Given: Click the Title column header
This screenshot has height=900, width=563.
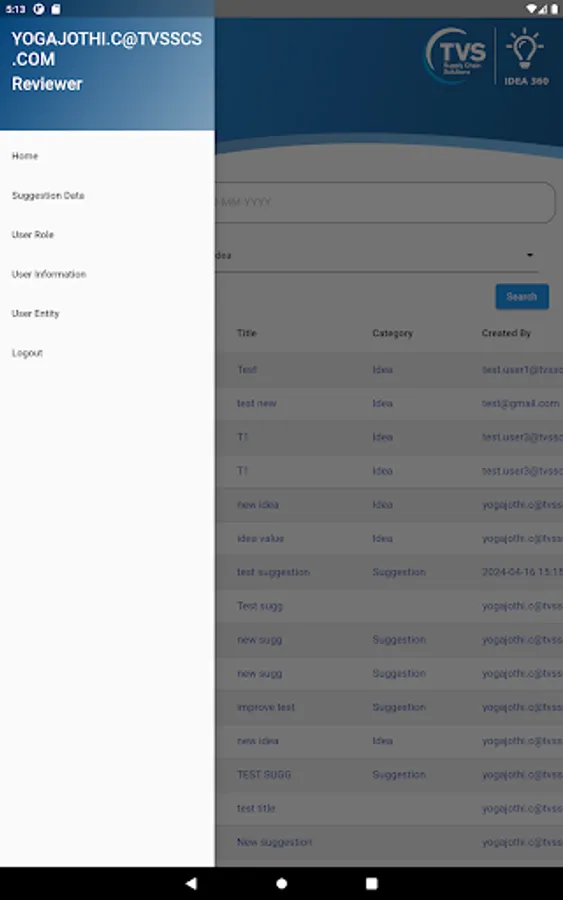Looking at the screenshot, I should tap(247, 333).
